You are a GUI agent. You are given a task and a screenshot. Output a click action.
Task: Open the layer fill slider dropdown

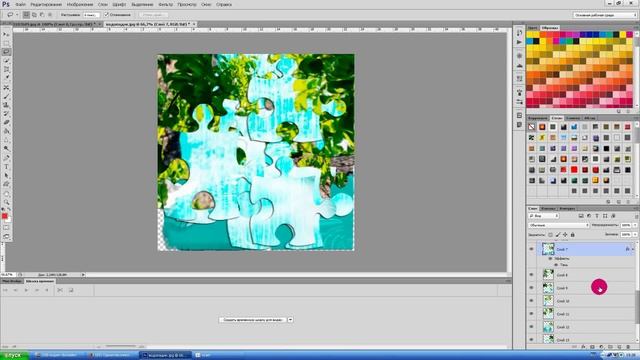(x=636, y=235)
